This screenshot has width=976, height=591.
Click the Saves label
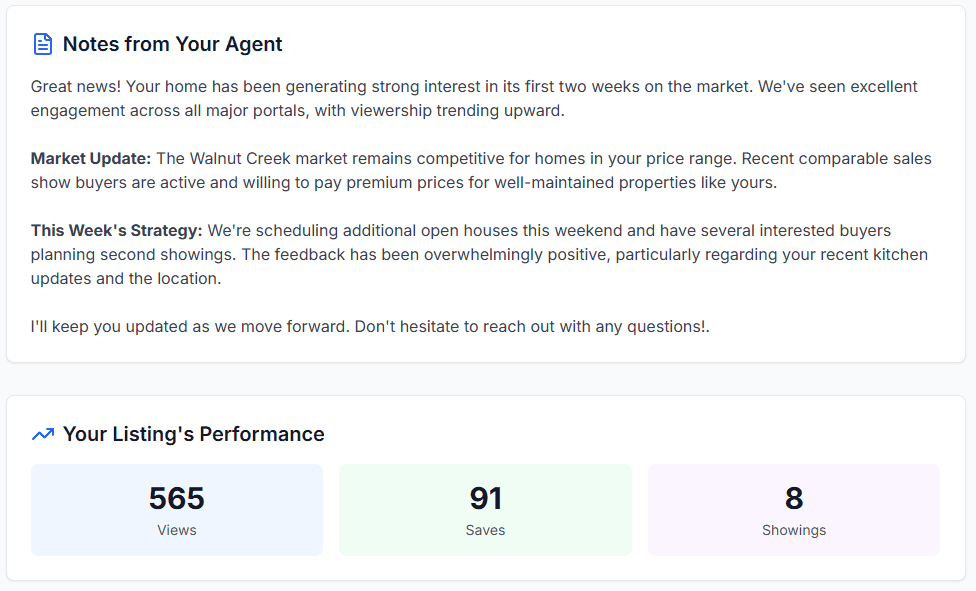coord(486,530)
